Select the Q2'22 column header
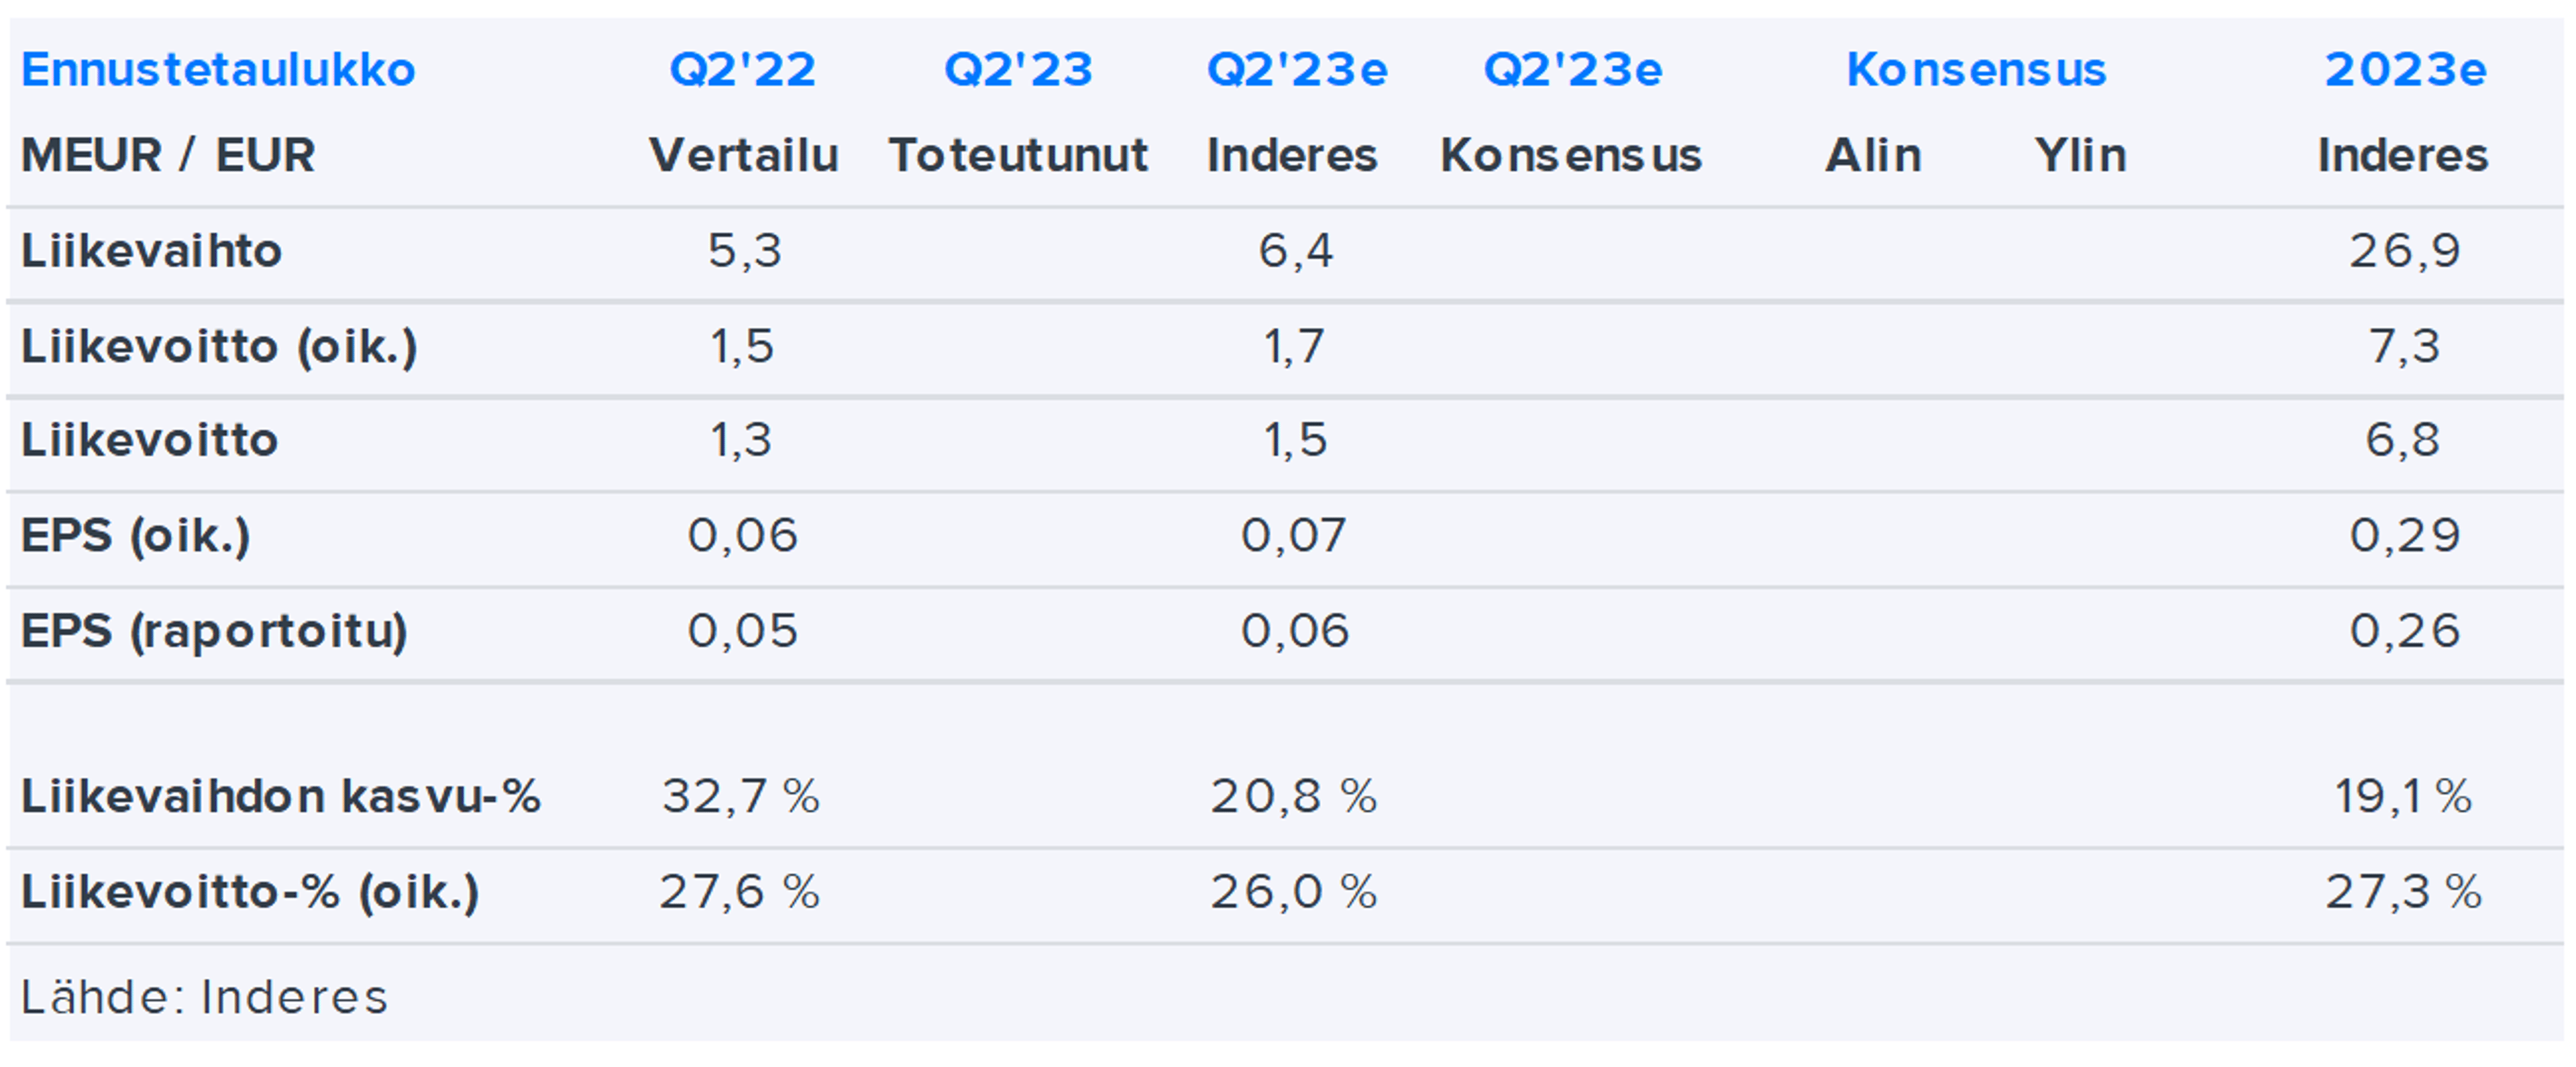 coord(742,70)
